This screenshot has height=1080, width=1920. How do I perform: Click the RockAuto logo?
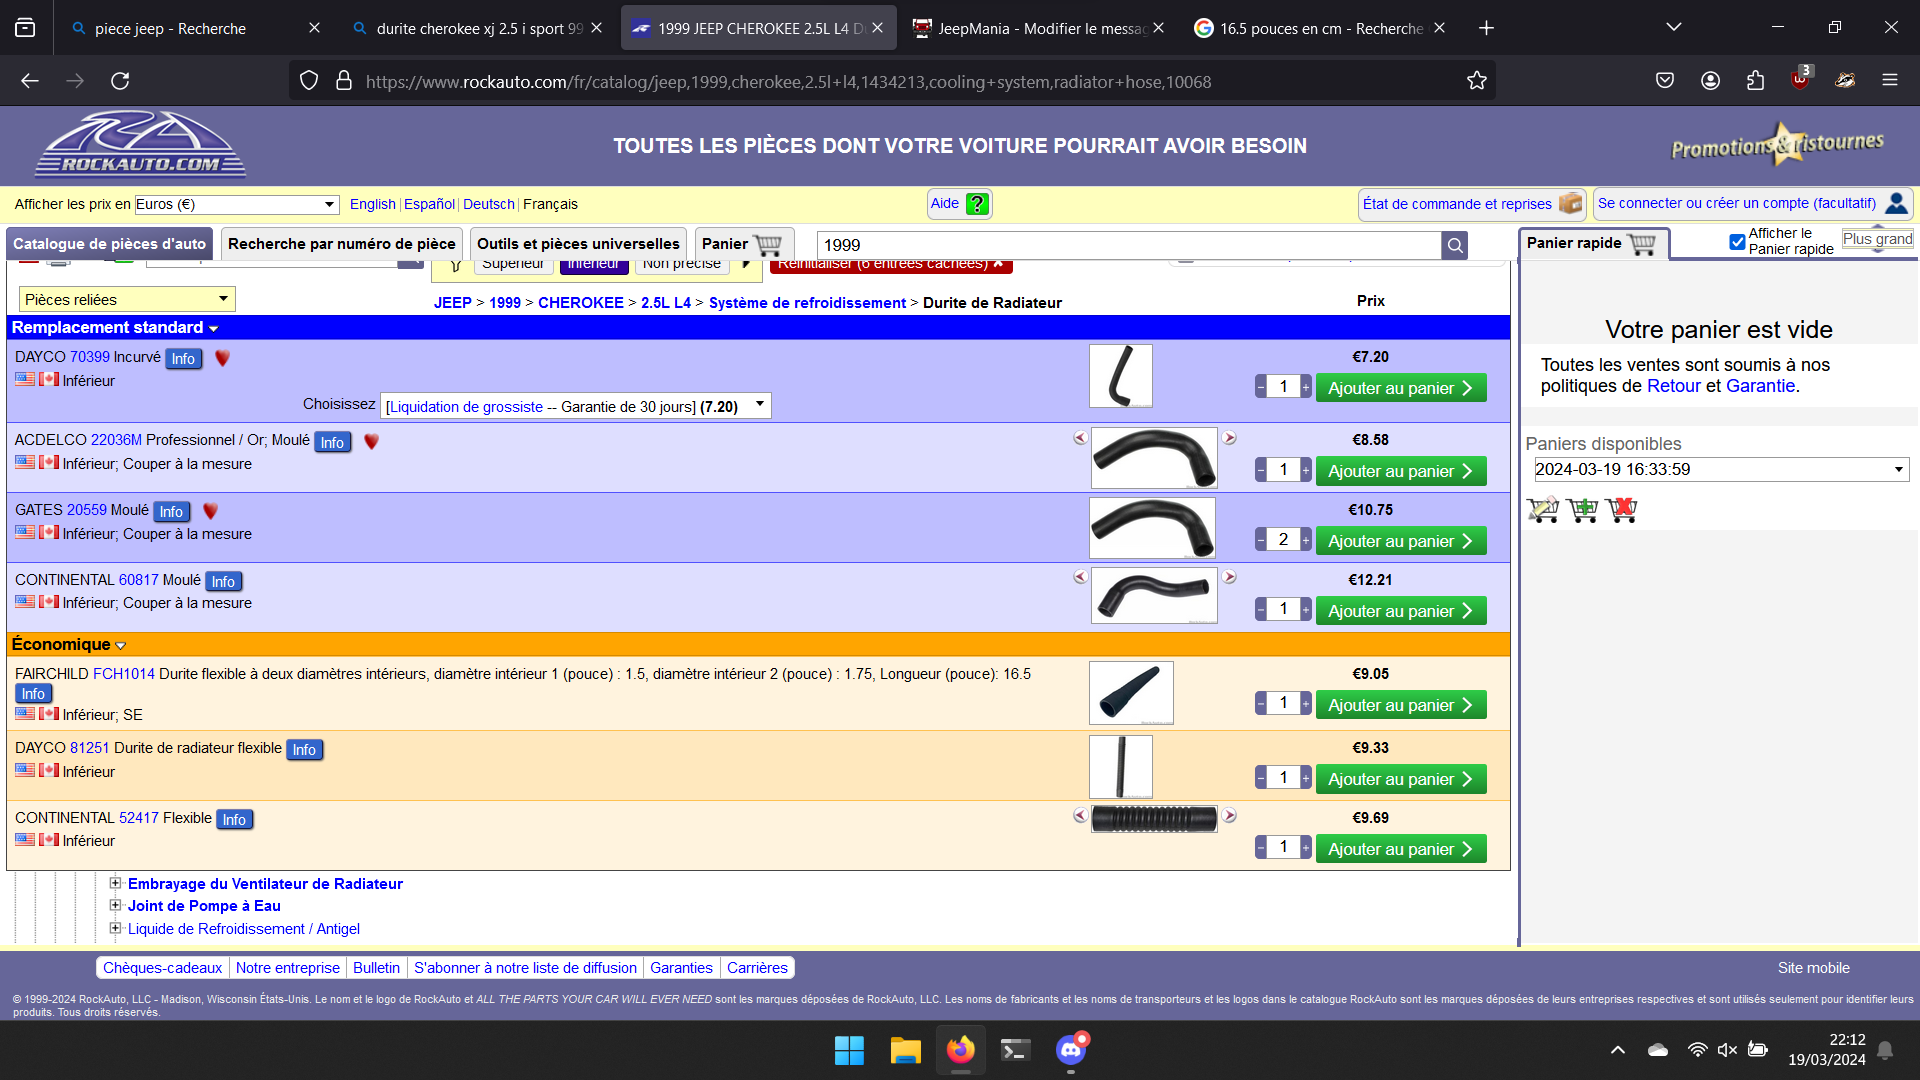pyautogui.click(x=140, y=146)
